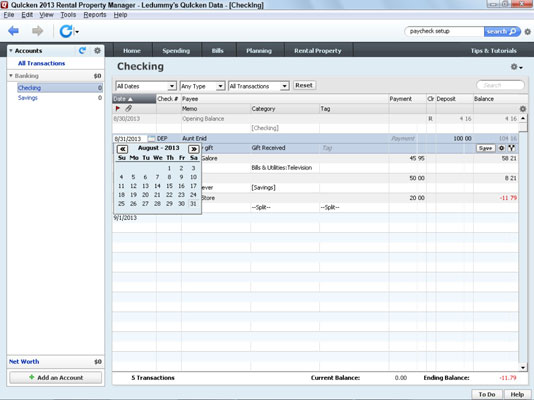Click the gray Forward arrow

tap(37, 31)
